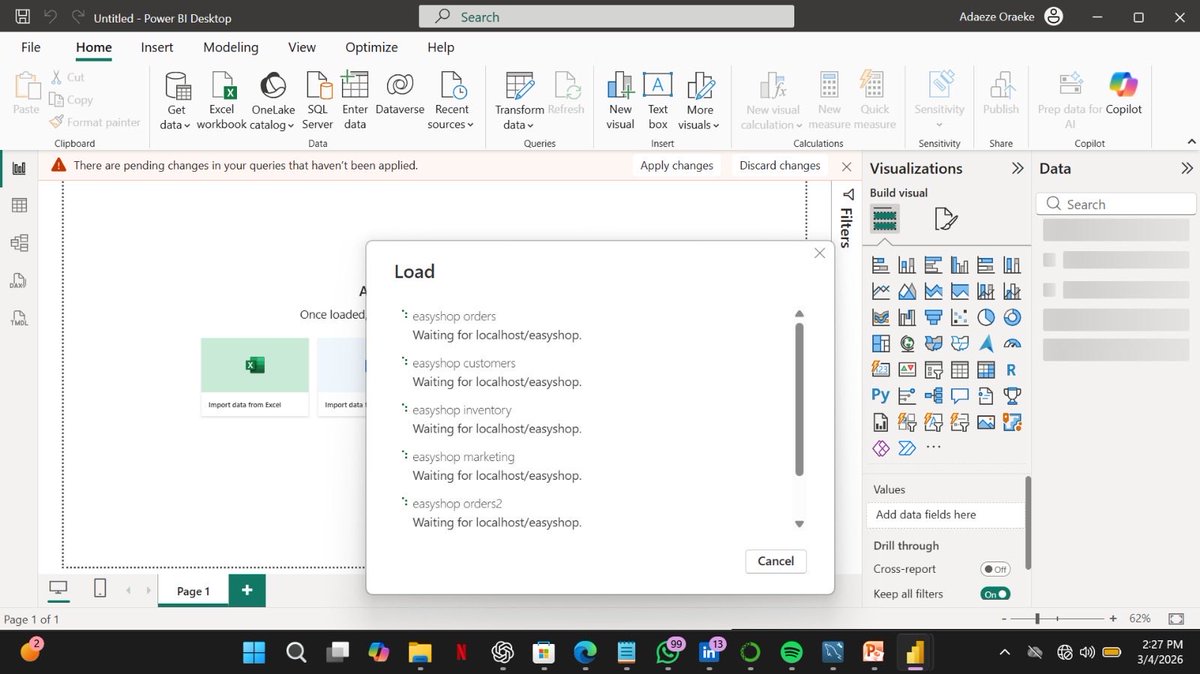Select the KPI visual
Image resolution: width=1200 pixels, height=674 pixels.
tap(907, 369)
